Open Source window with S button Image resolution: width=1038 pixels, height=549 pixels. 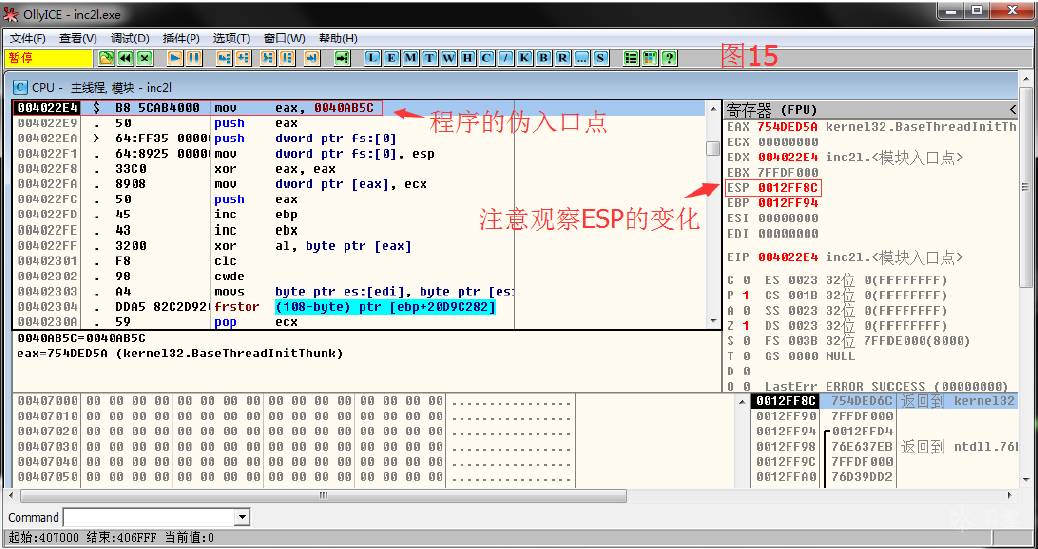click(x=600, y=58)
